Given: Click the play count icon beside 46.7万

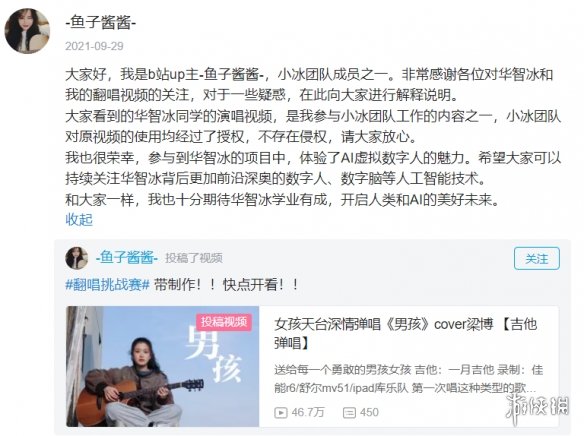Looking at the screenshot, I should [x=280, y=413].
